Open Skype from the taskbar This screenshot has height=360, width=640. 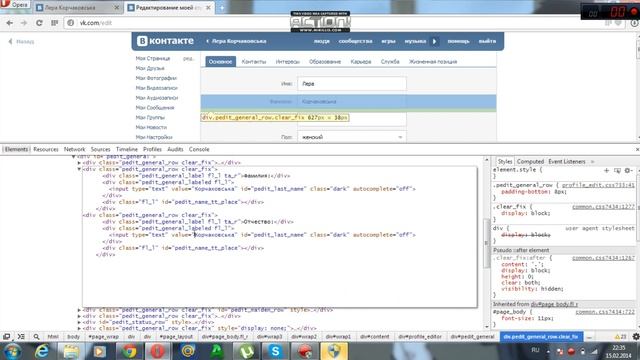pyautogui.click(x=275, y=351)
